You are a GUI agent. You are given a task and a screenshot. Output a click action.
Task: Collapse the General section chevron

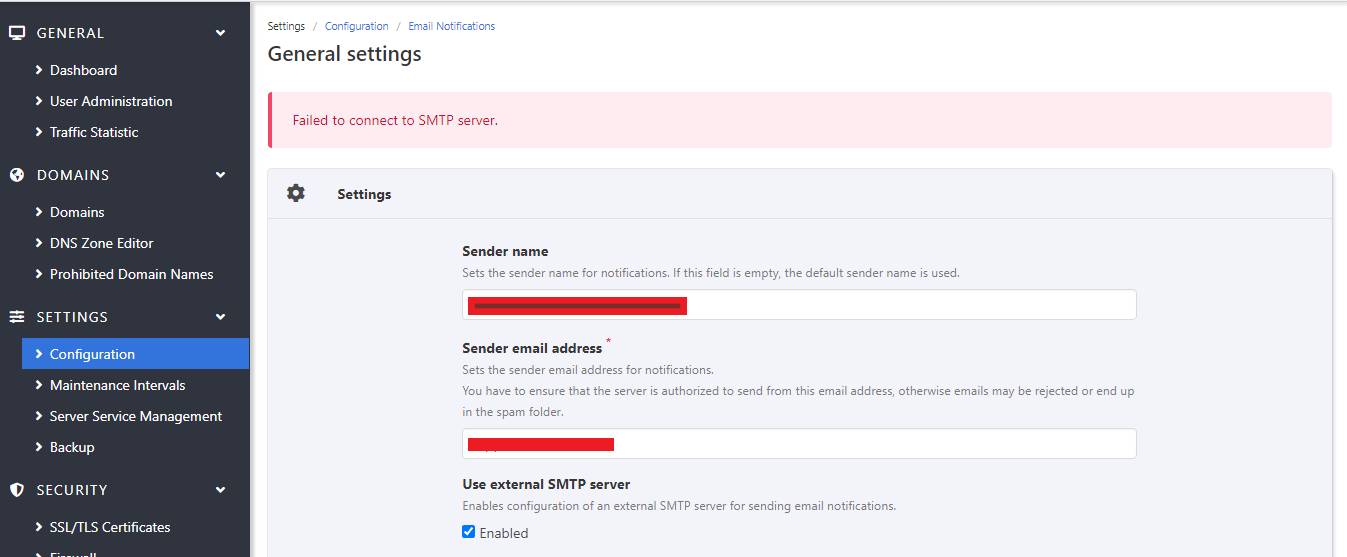click(x=221, y=33)
